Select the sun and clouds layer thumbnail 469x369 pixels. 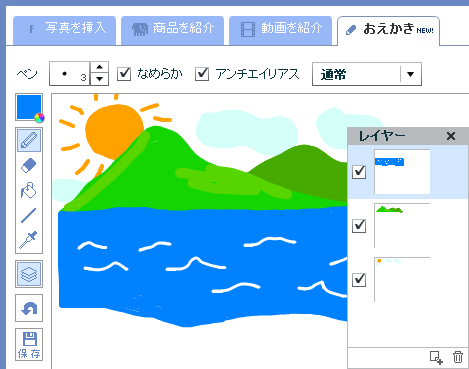tap(402, 280)
